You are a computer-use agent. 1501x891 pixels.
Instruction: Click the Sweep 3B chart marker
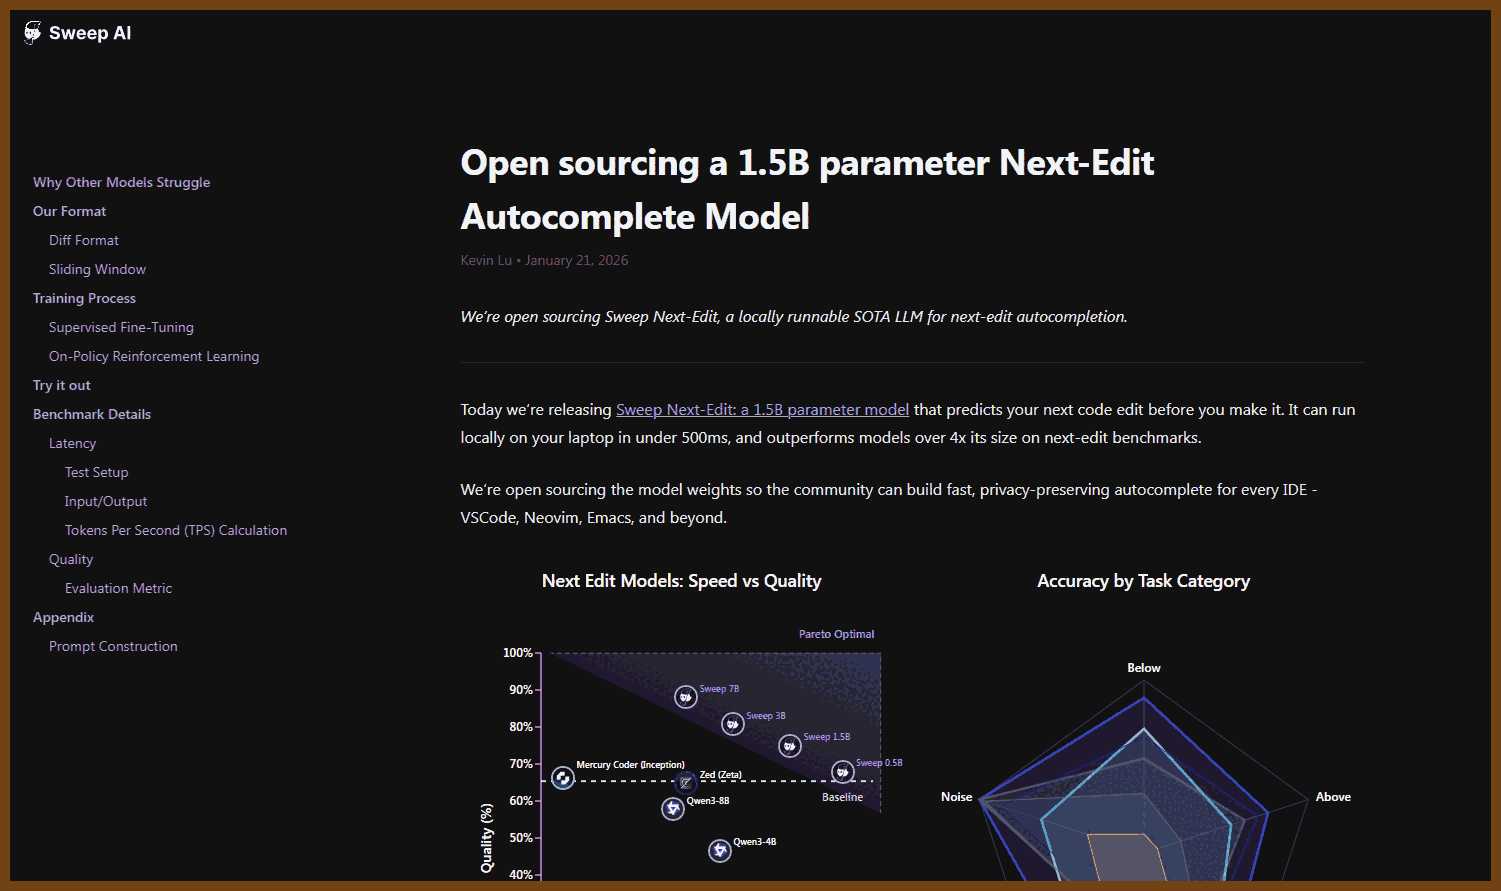733,724
